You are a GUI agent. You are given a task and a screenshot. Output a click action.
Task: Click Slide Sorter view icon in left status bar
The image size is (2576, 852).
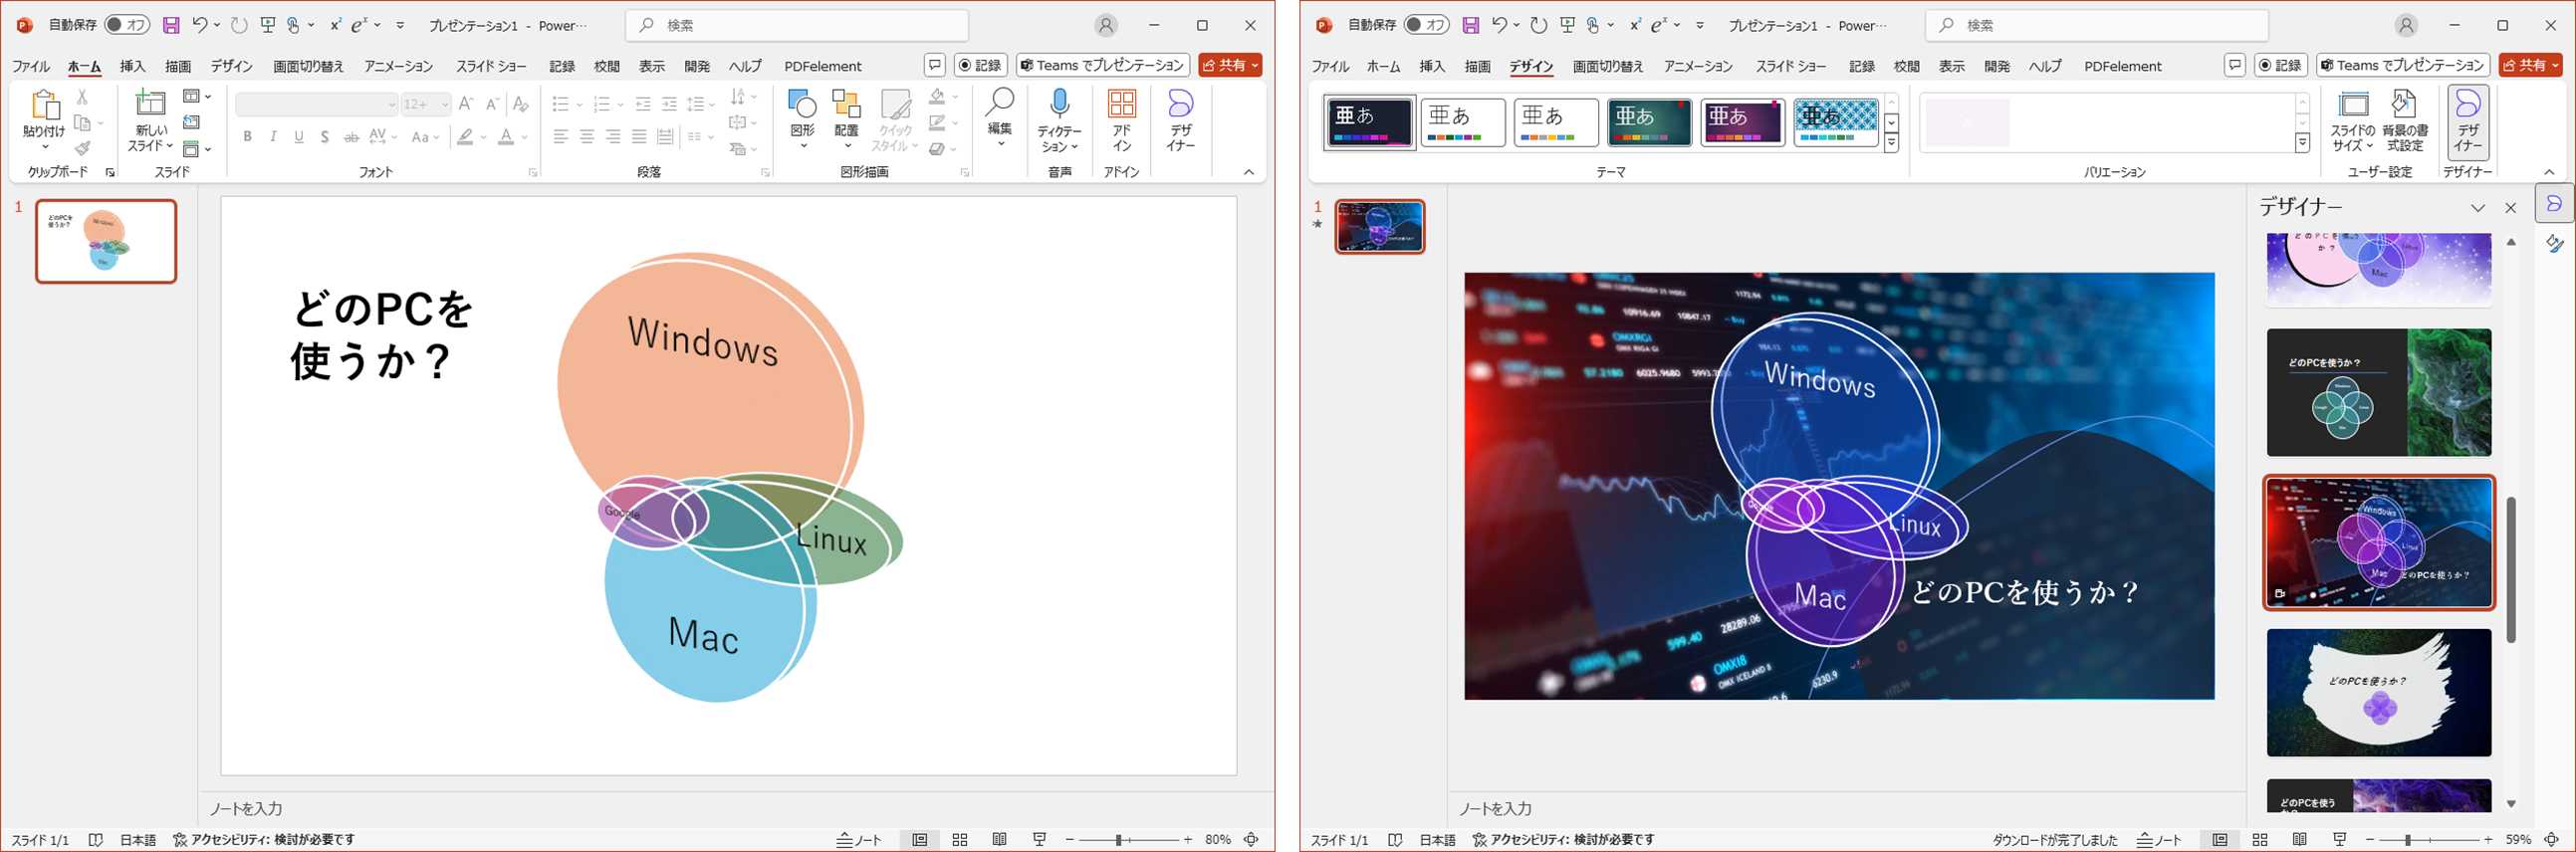pyautogui.click(x=960, y=840)
